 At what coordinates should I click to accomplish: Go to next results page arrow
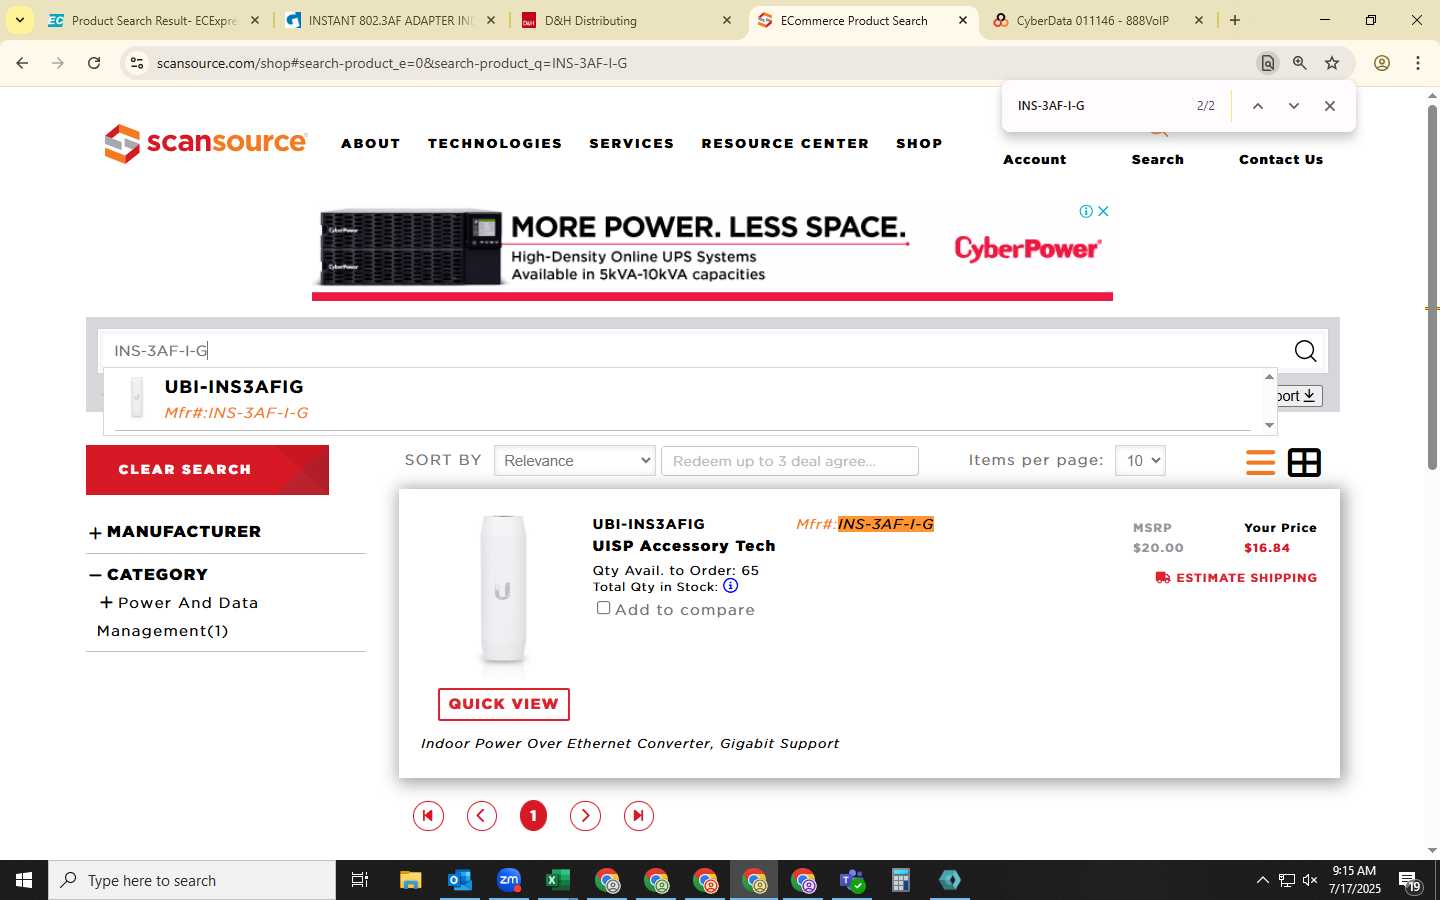[x=586, y=816]
